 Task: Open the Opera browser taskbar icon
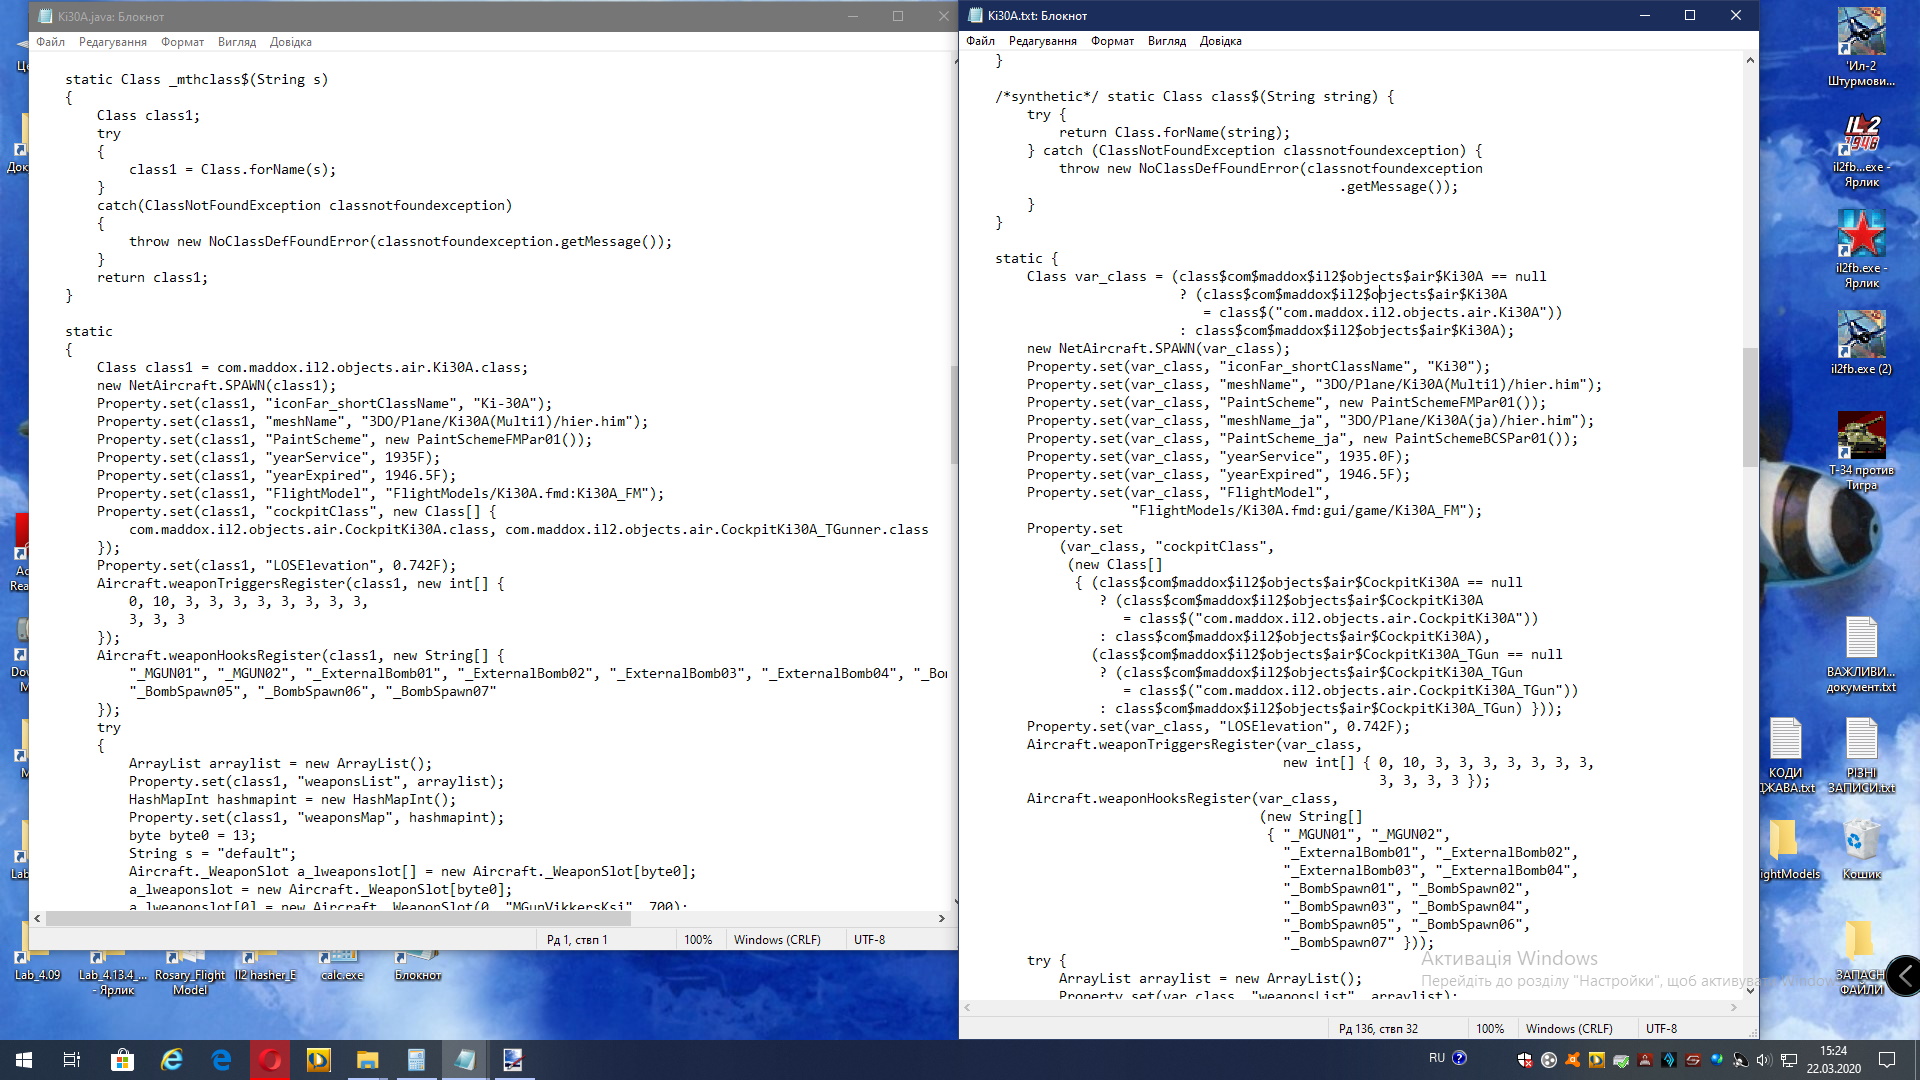(x=270, y=1060)
